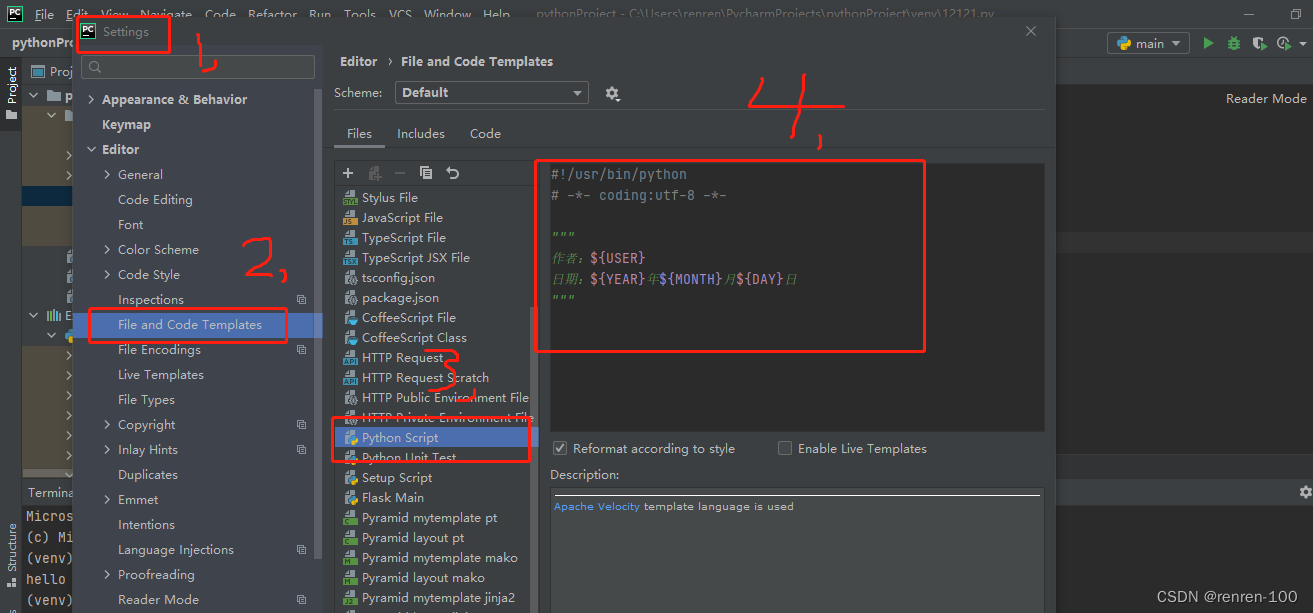Click the Pyramid layout mako icon
The width and height of the screenshot is (1313, 613).
[350, 578]
